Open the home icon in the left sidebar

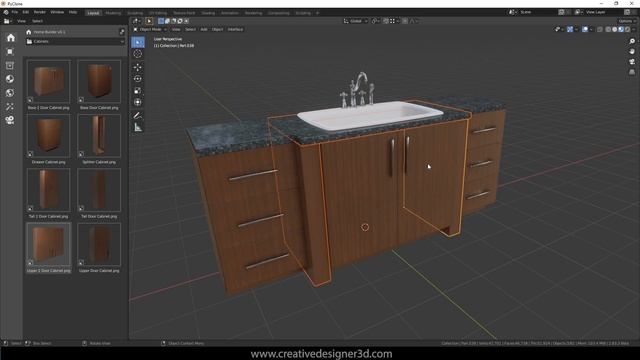click(11, 38)
